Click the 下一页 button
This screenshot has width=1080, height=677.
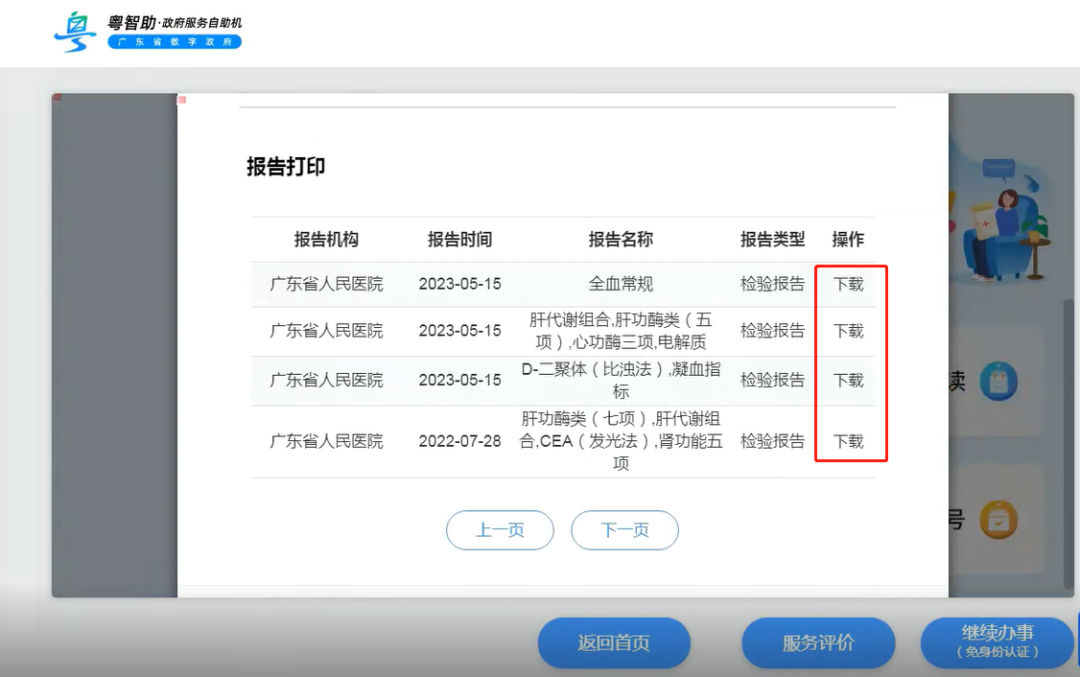pos(624,530)
